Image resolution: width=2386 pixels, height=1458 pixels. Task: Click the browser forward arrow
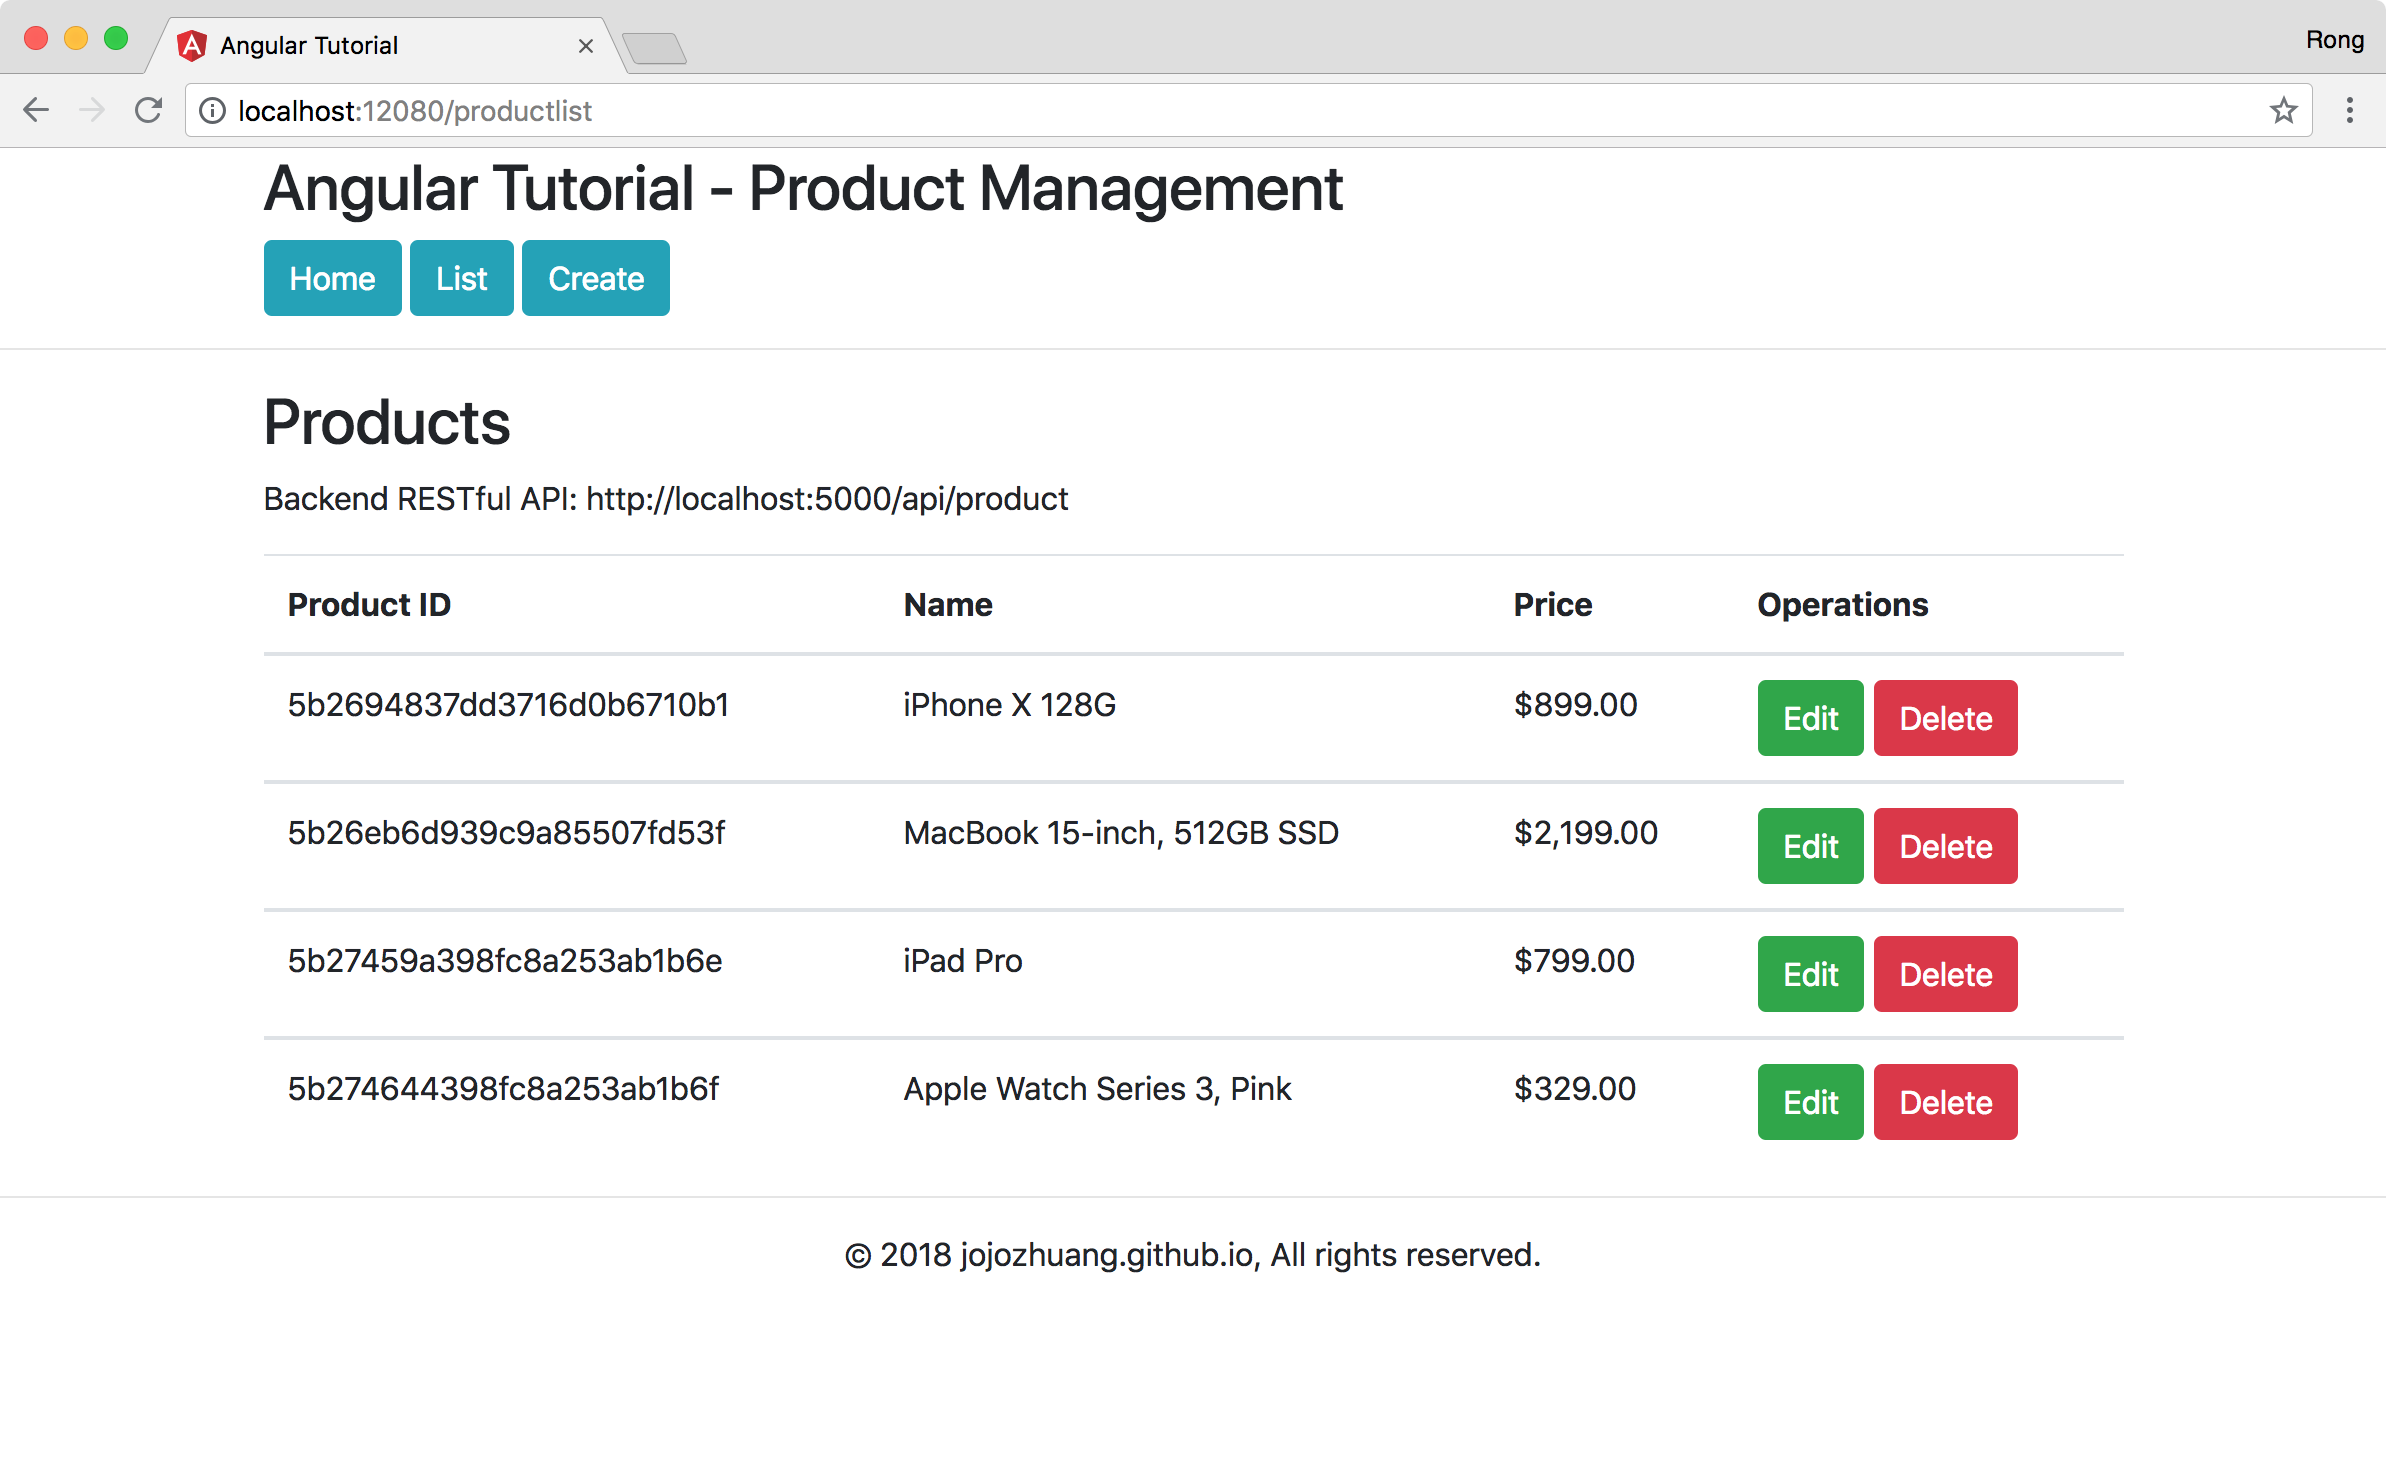click(92, 110)
